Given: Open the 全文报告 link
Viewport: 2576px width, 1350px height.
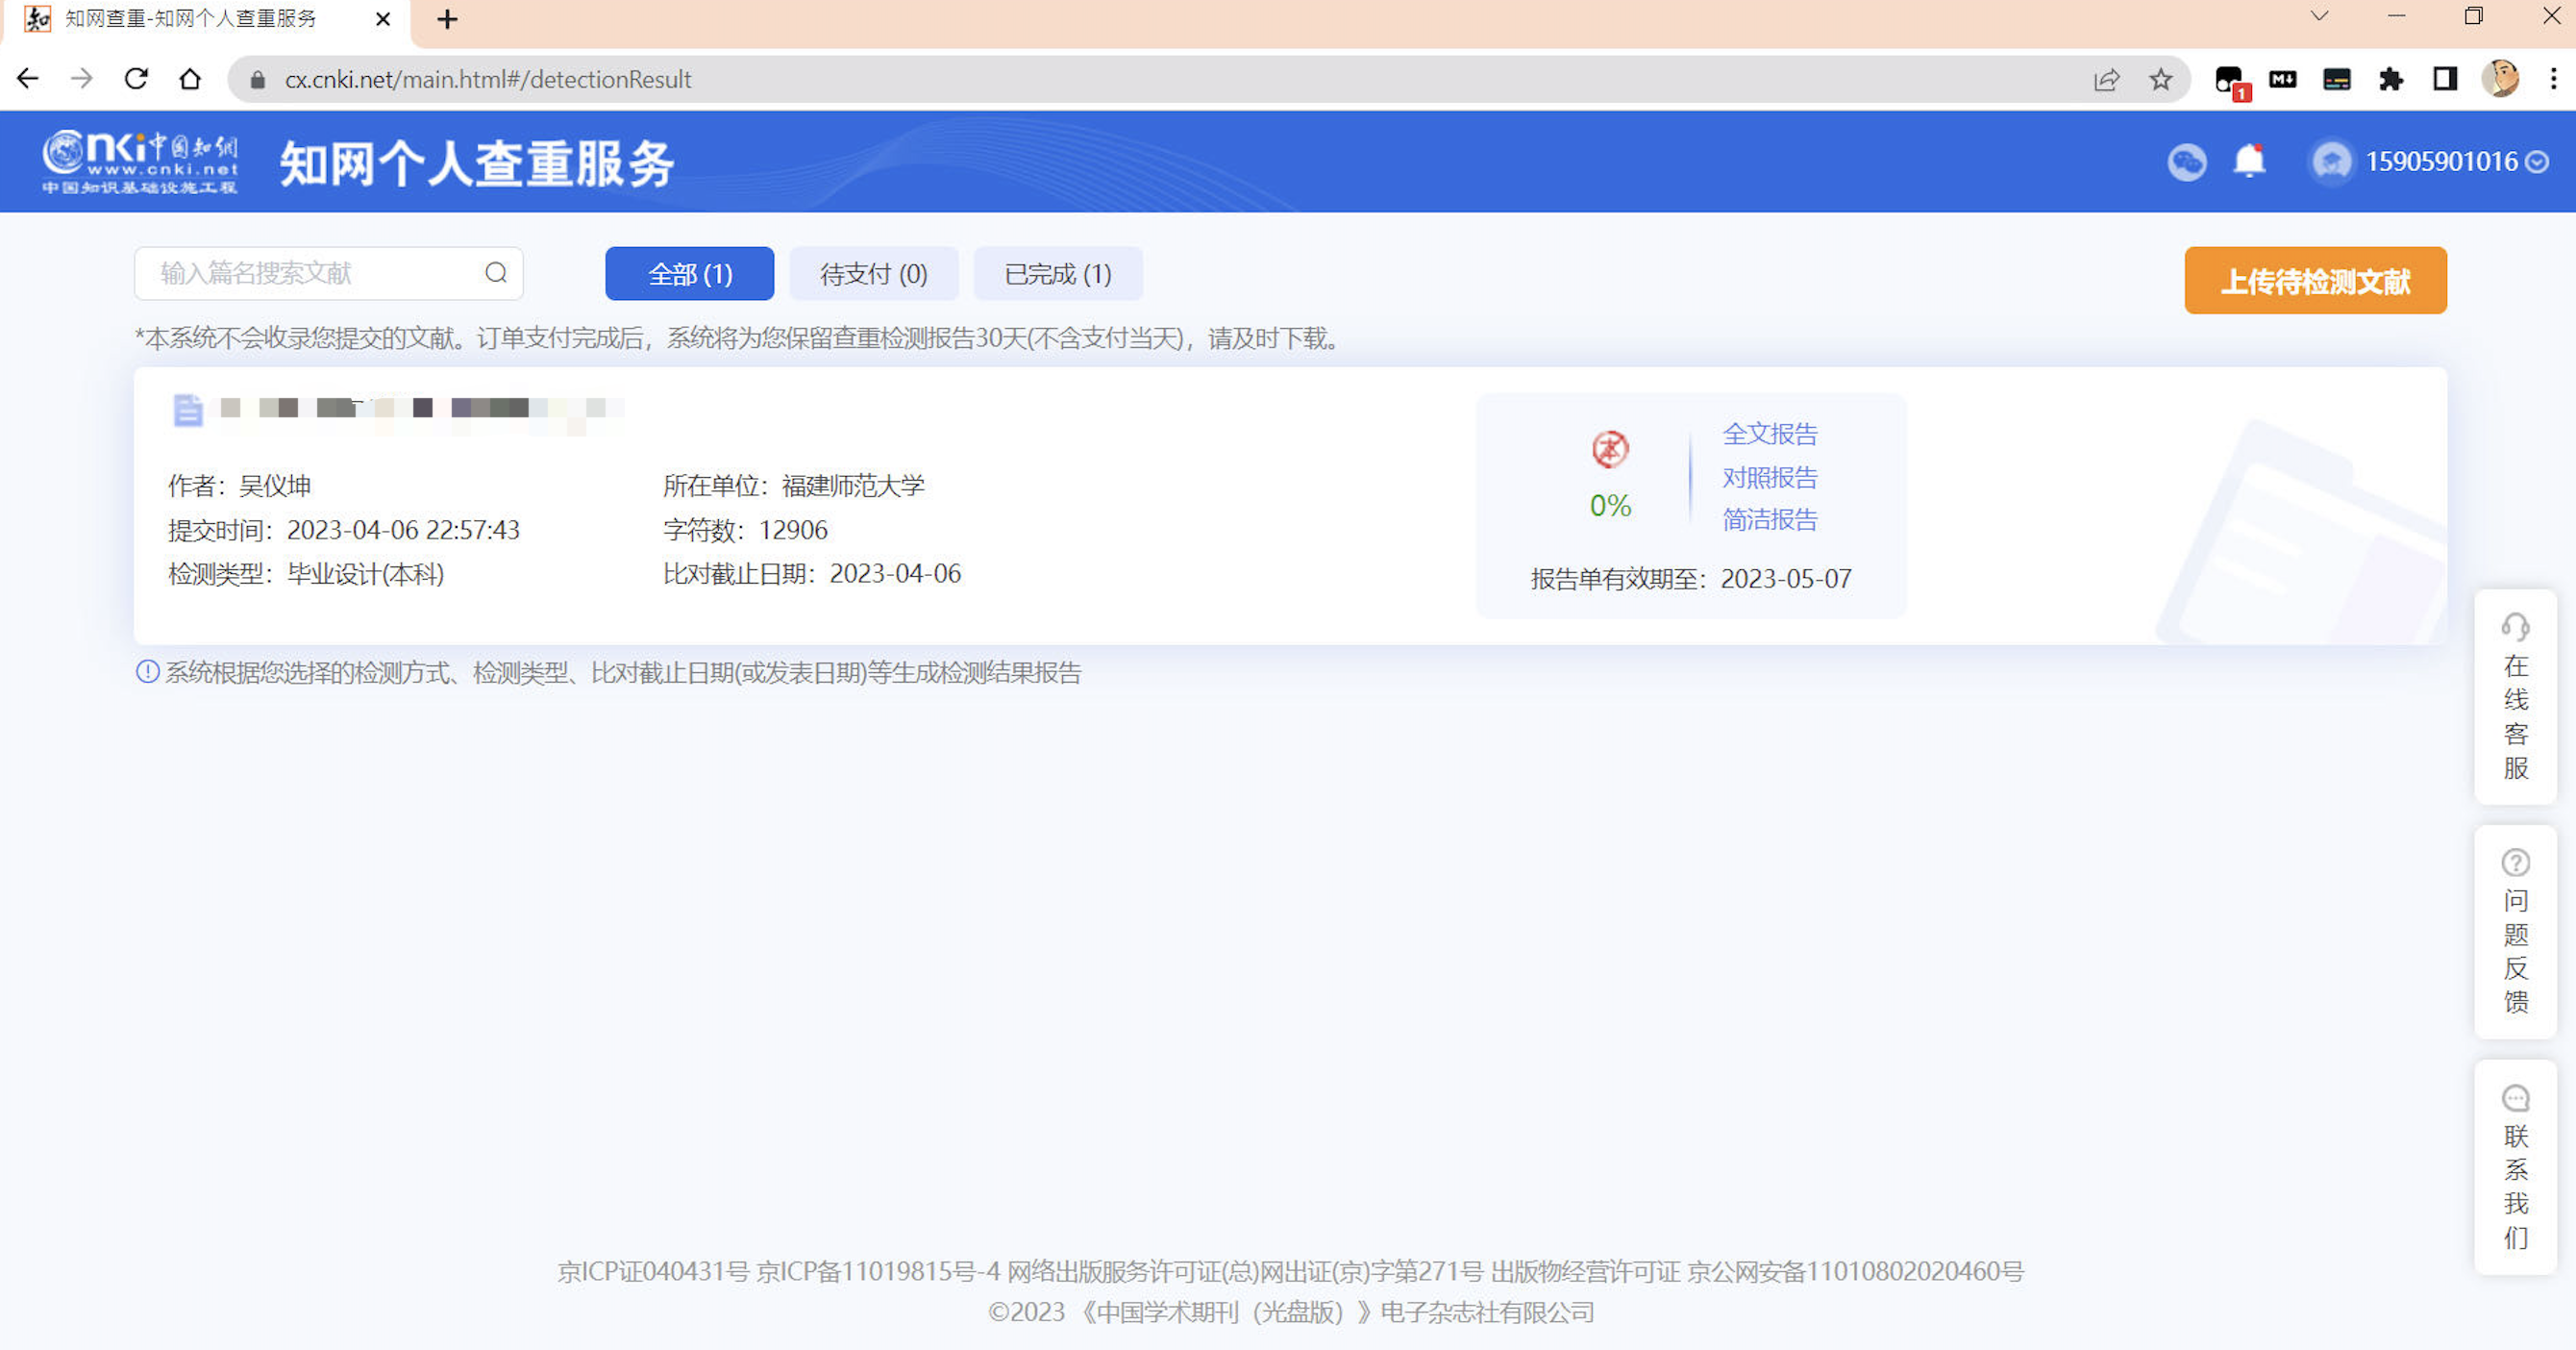Looking at the screenshot, I should pyautogui.click(x=1769, y=434).
